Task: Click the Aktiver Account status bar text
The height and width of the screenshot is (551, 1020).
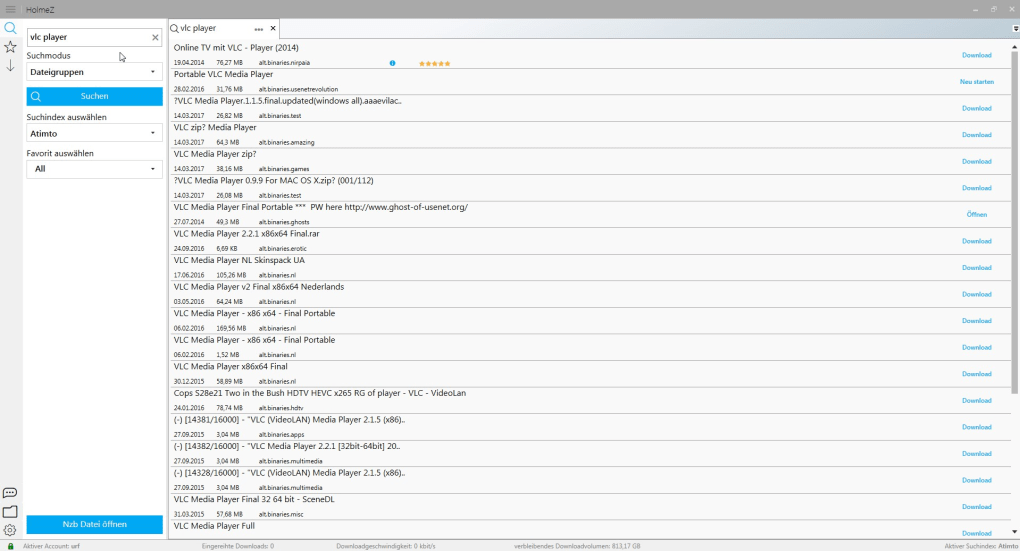Action: tap(51, 546)
